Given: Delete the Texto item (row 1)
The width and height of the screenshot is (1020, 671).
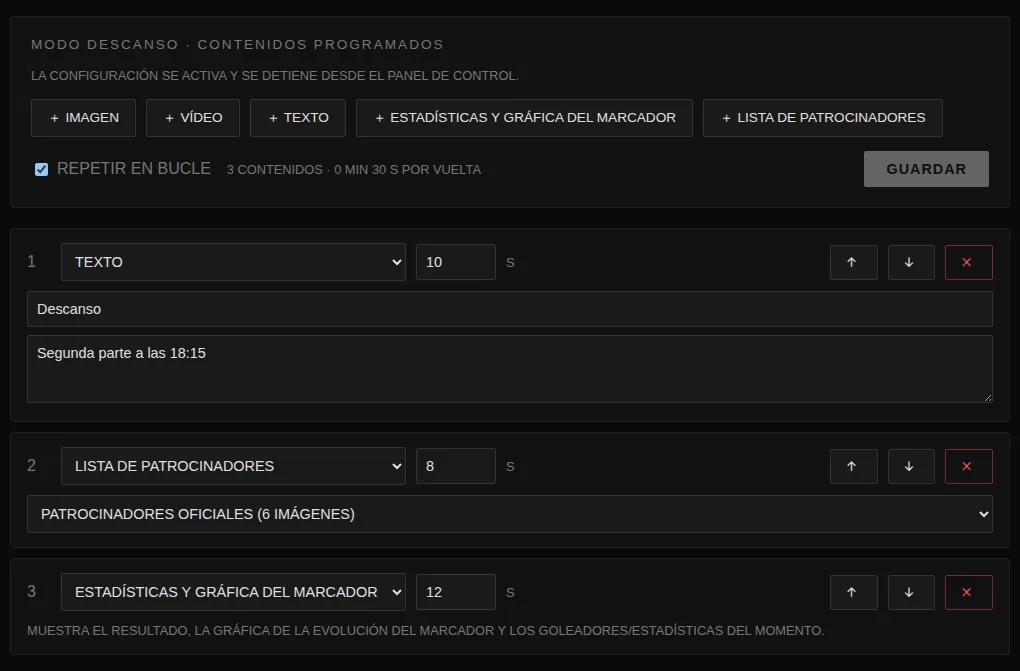Looking at the screenshot, I should (x=968, y=262).
